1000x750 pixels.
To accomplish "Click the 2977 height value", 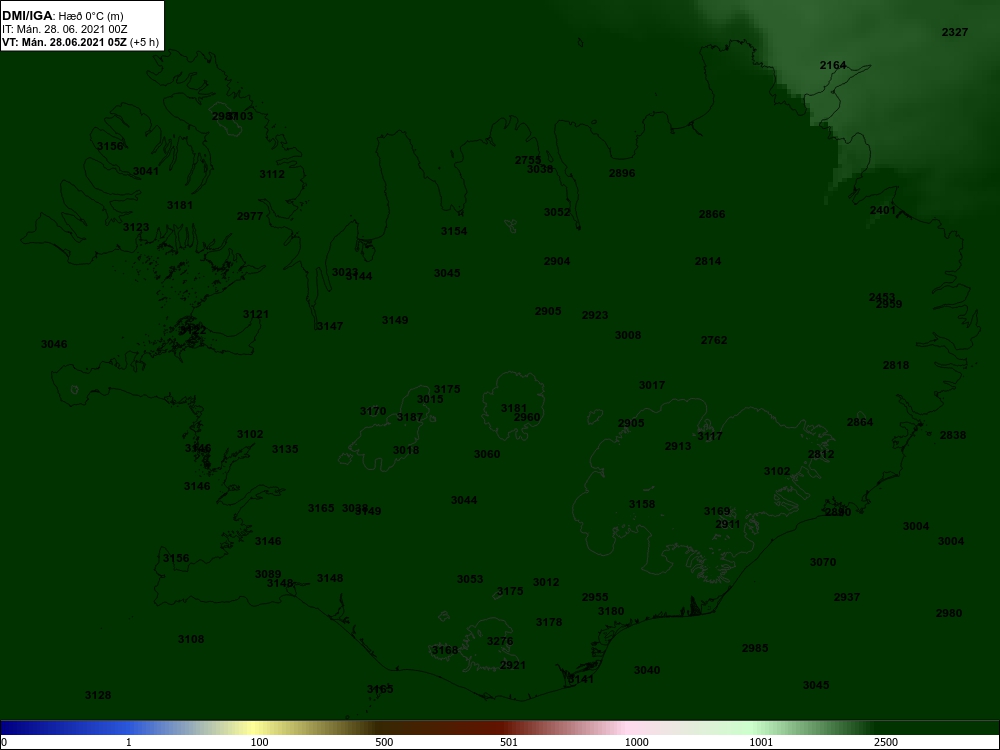I will [250, 216].
